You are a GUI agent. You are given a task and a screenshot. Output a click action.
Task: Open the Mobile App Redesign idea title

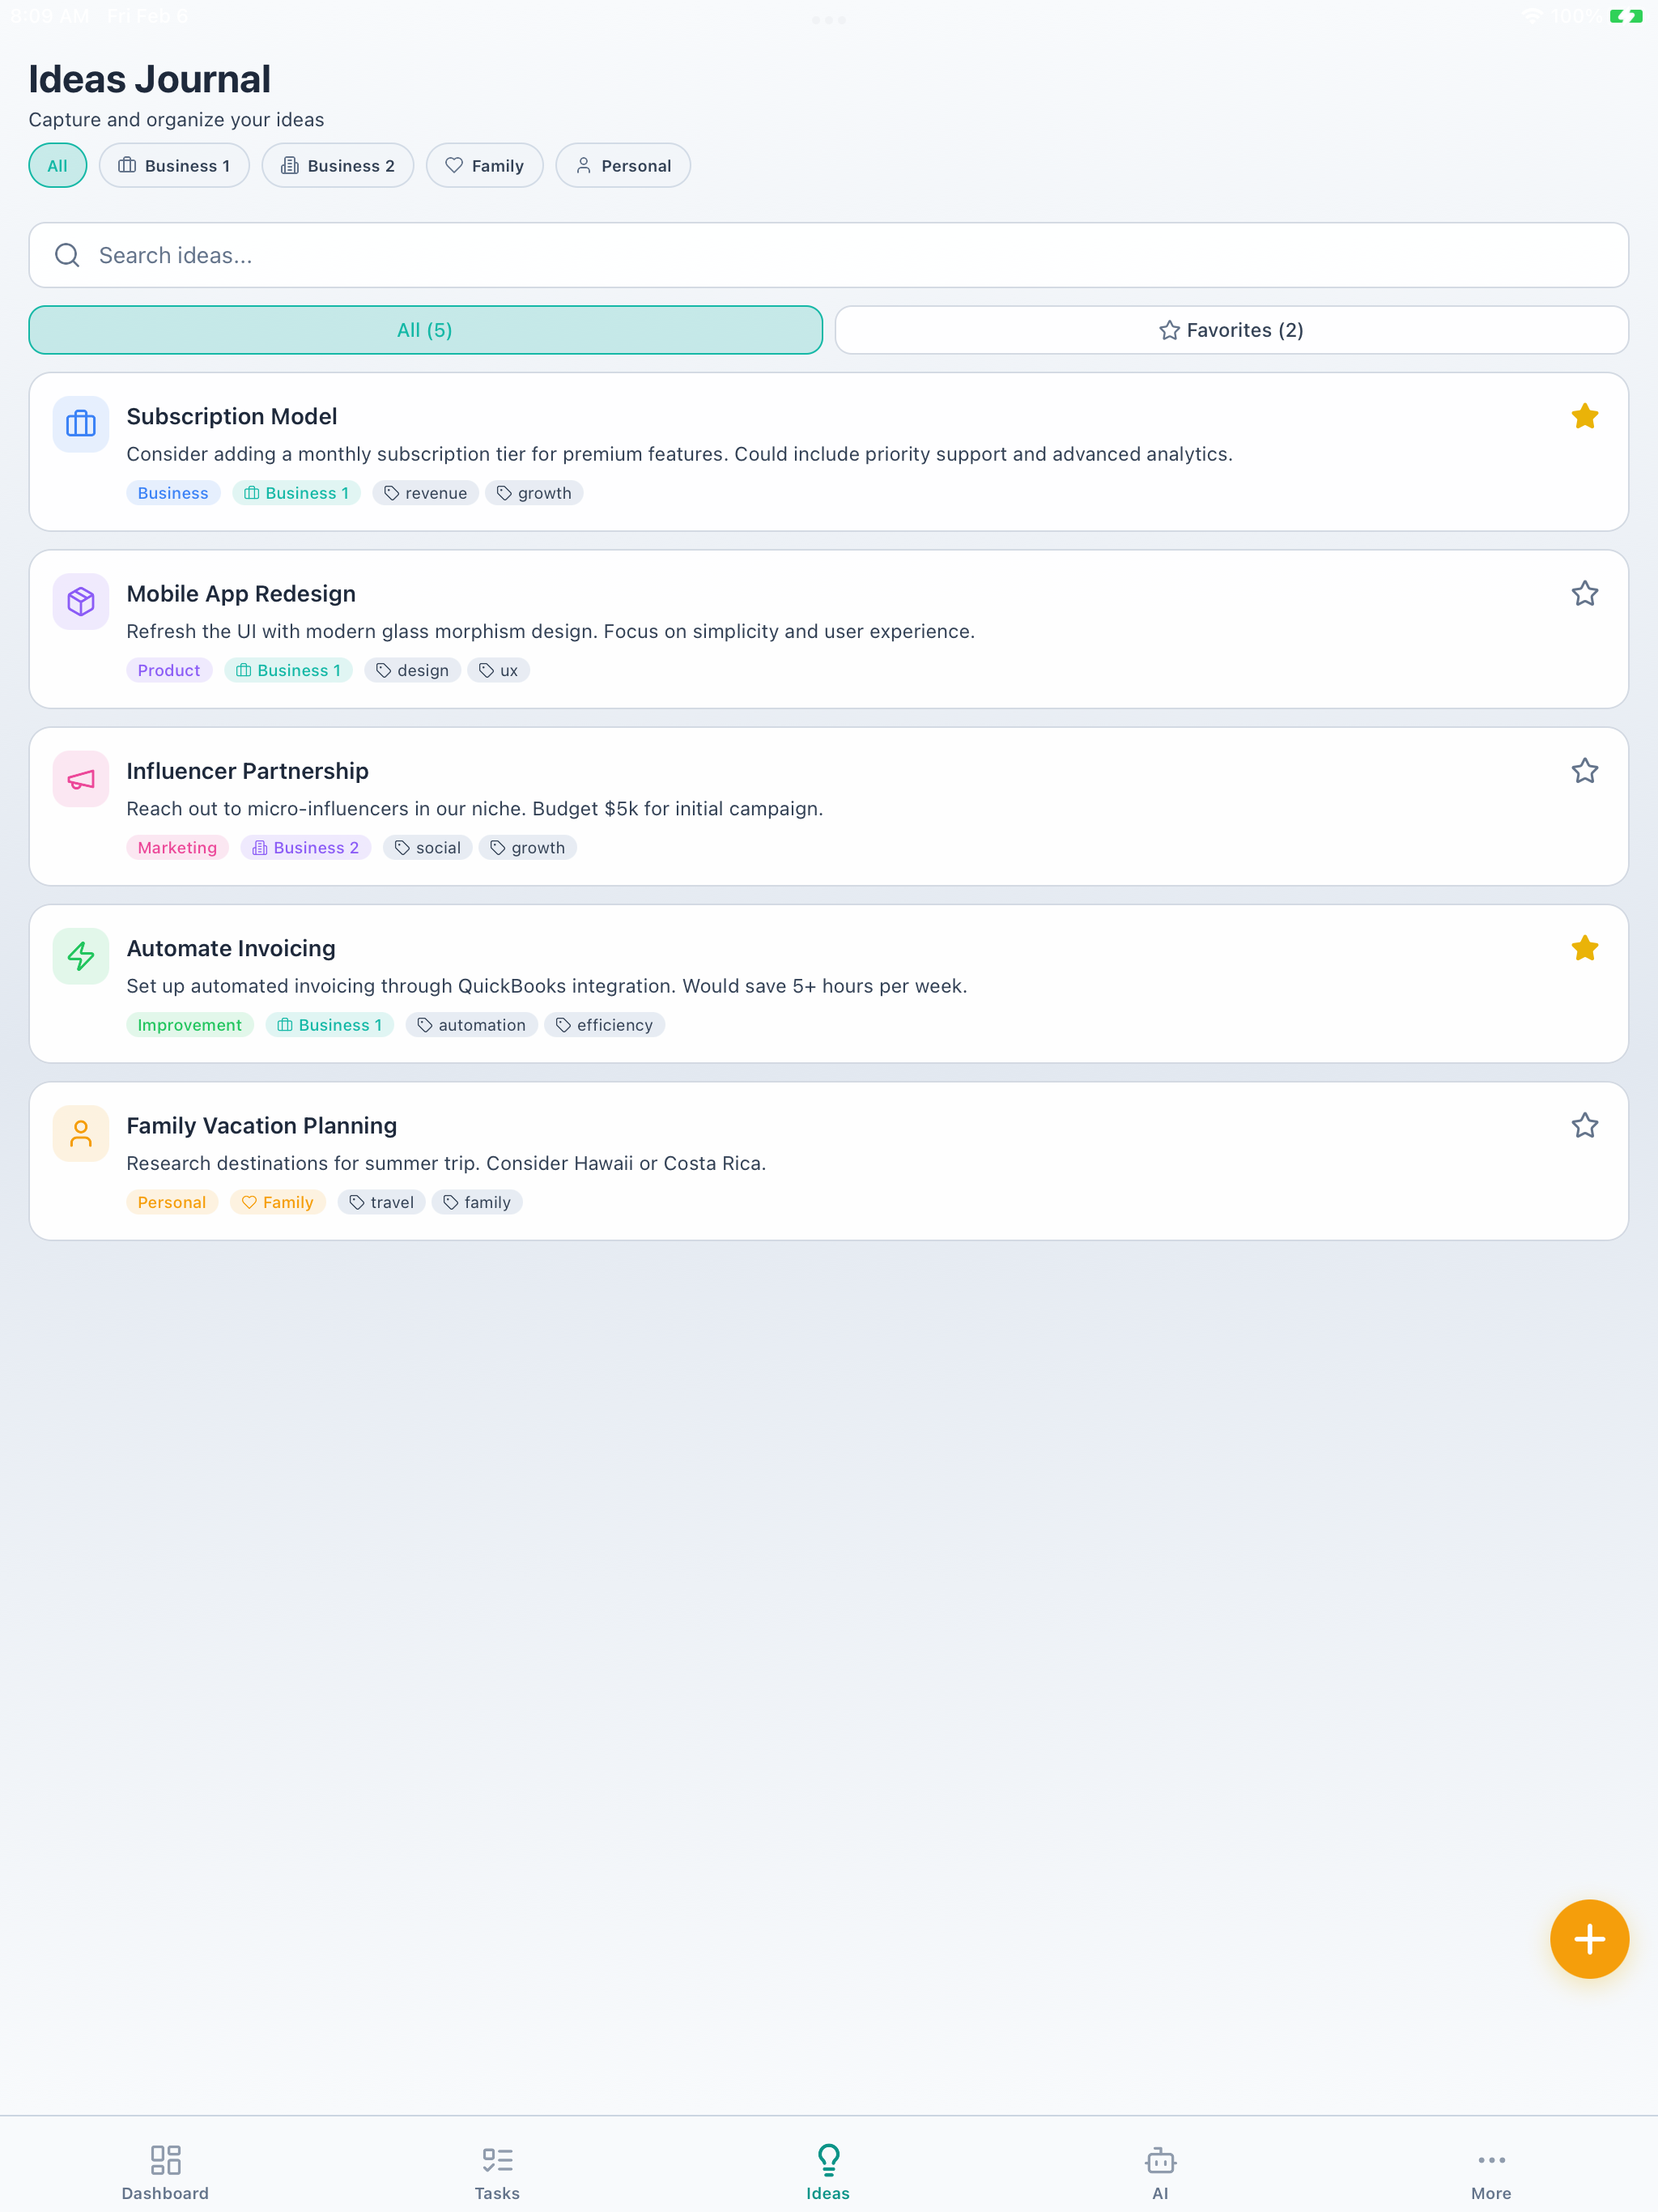(241, 593)
